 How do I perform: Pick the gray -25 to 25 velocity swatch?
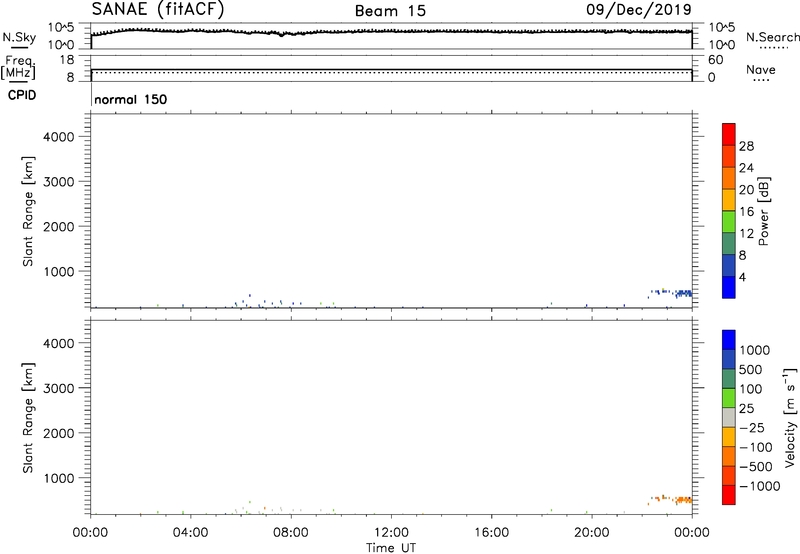pos(729,417)
